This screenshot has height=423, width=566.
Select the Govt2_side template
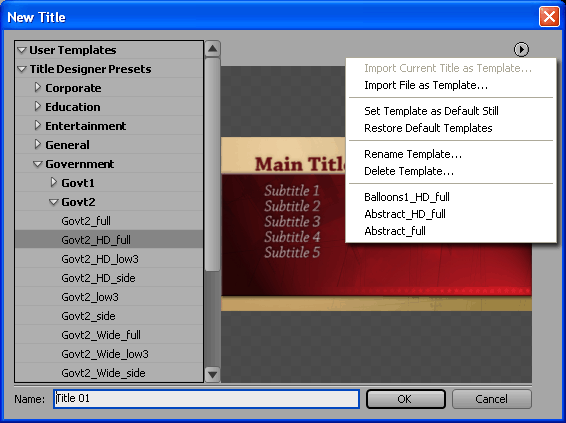[109, 316]
